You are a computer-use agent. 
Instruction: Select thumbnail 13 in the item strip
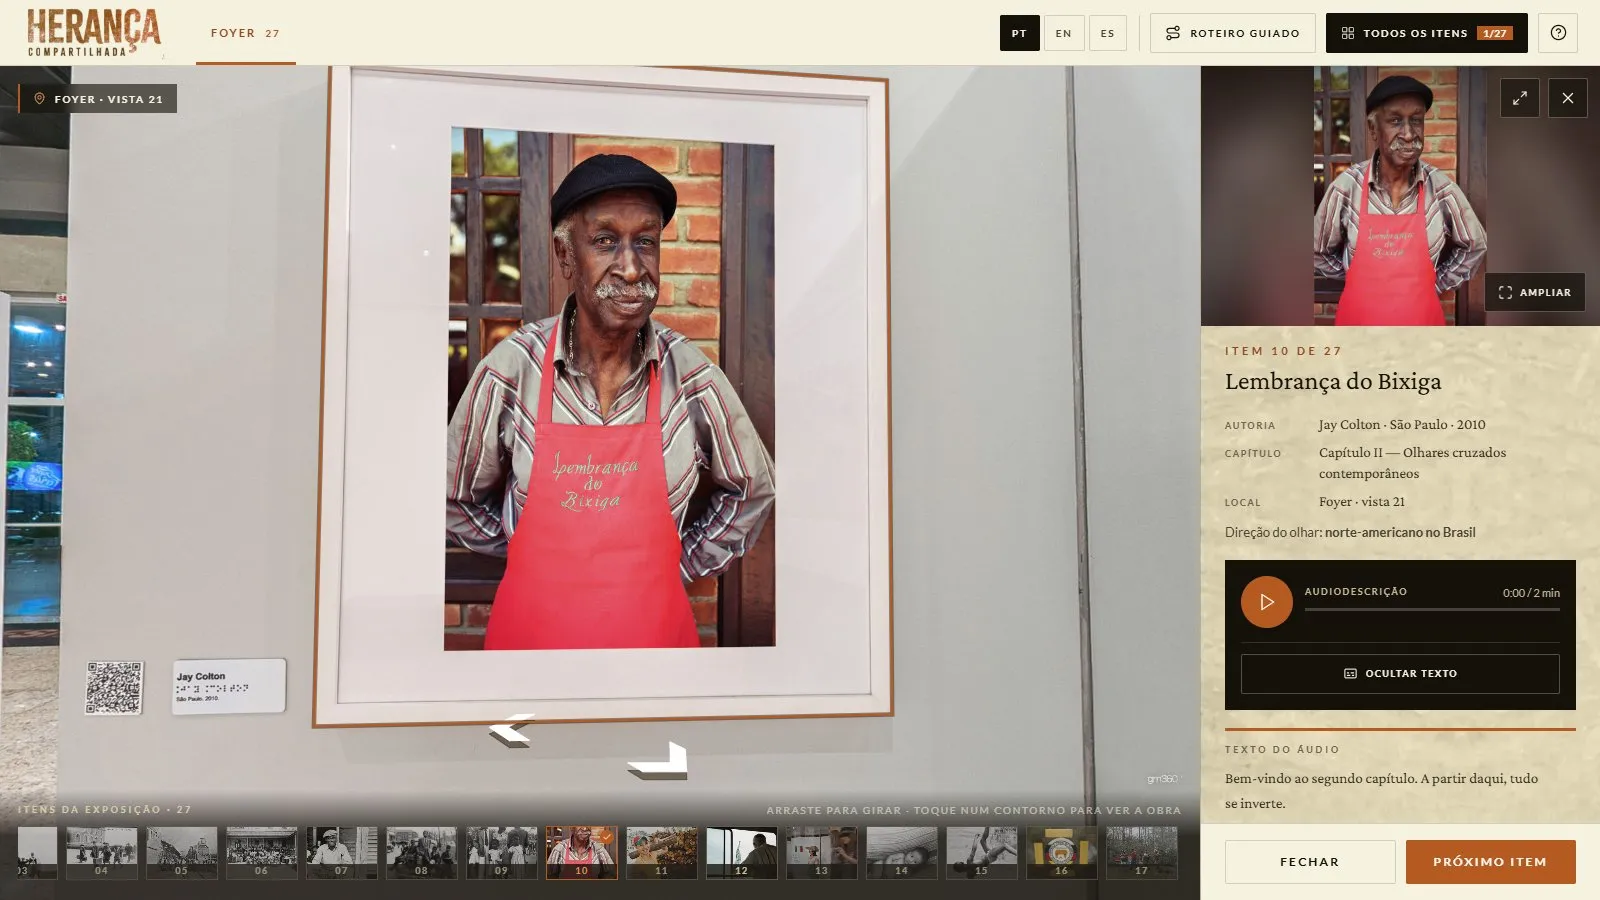coord(821,853)
